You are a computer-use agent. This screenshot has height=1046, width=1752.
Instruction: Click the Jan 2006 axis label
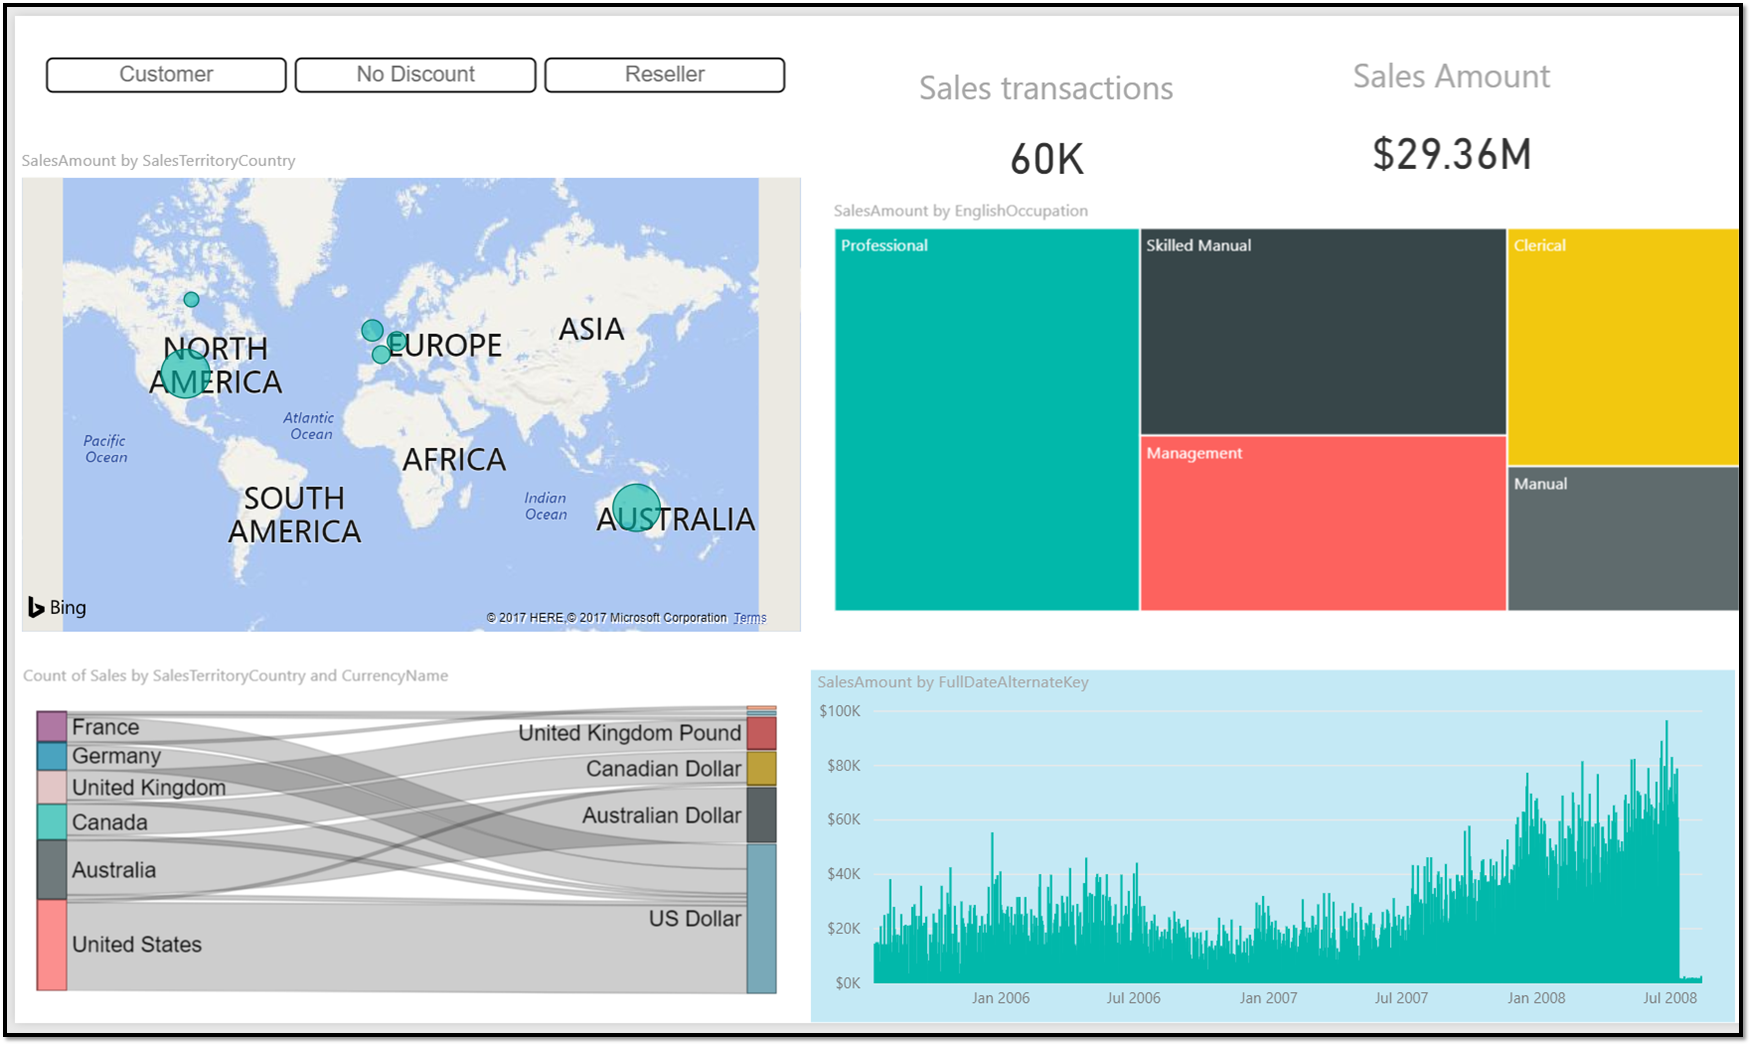click(x=1000, y=998)
